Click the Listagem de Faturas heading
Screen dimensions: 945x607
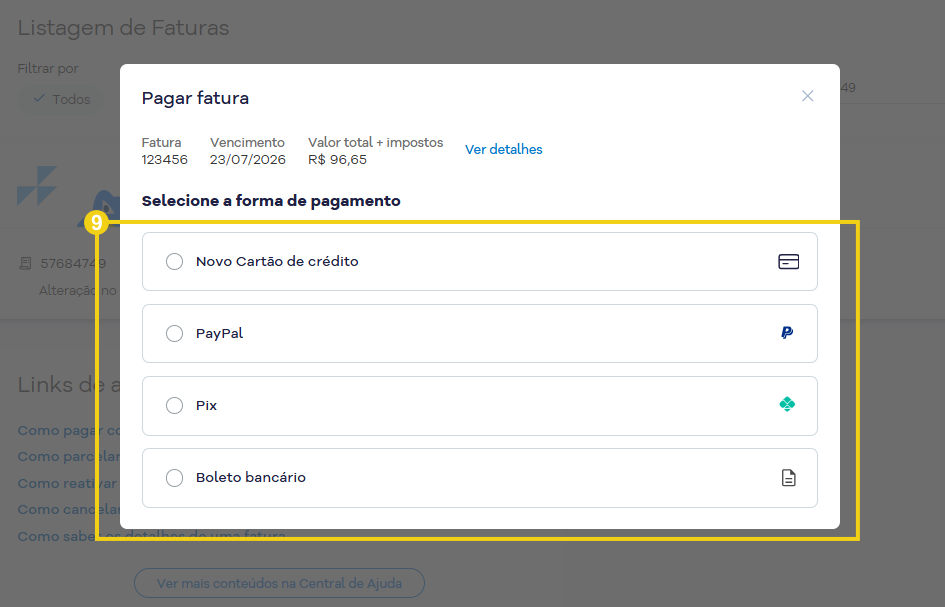point(124,28)
